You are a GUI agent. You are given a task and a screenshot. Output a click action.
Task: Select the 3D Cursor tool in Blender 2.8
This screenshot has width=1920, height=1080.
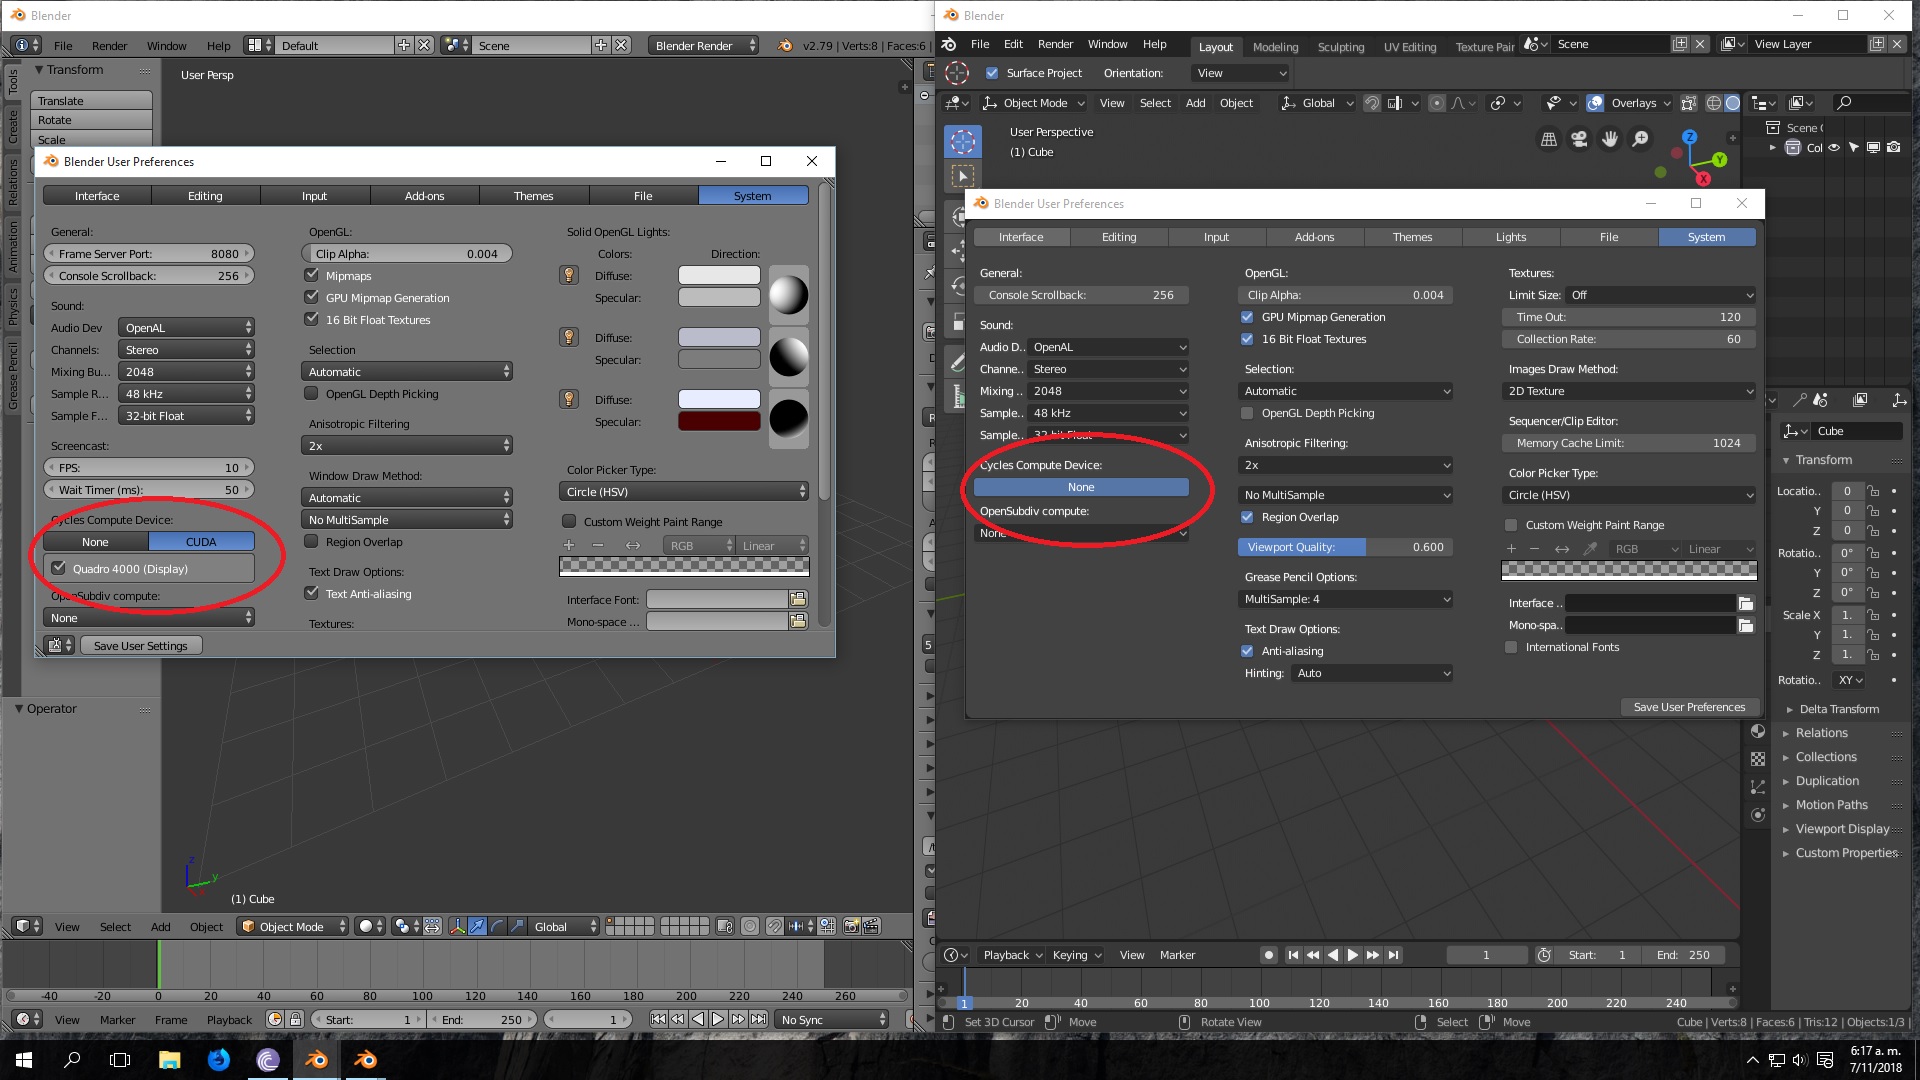click(963, 142)
